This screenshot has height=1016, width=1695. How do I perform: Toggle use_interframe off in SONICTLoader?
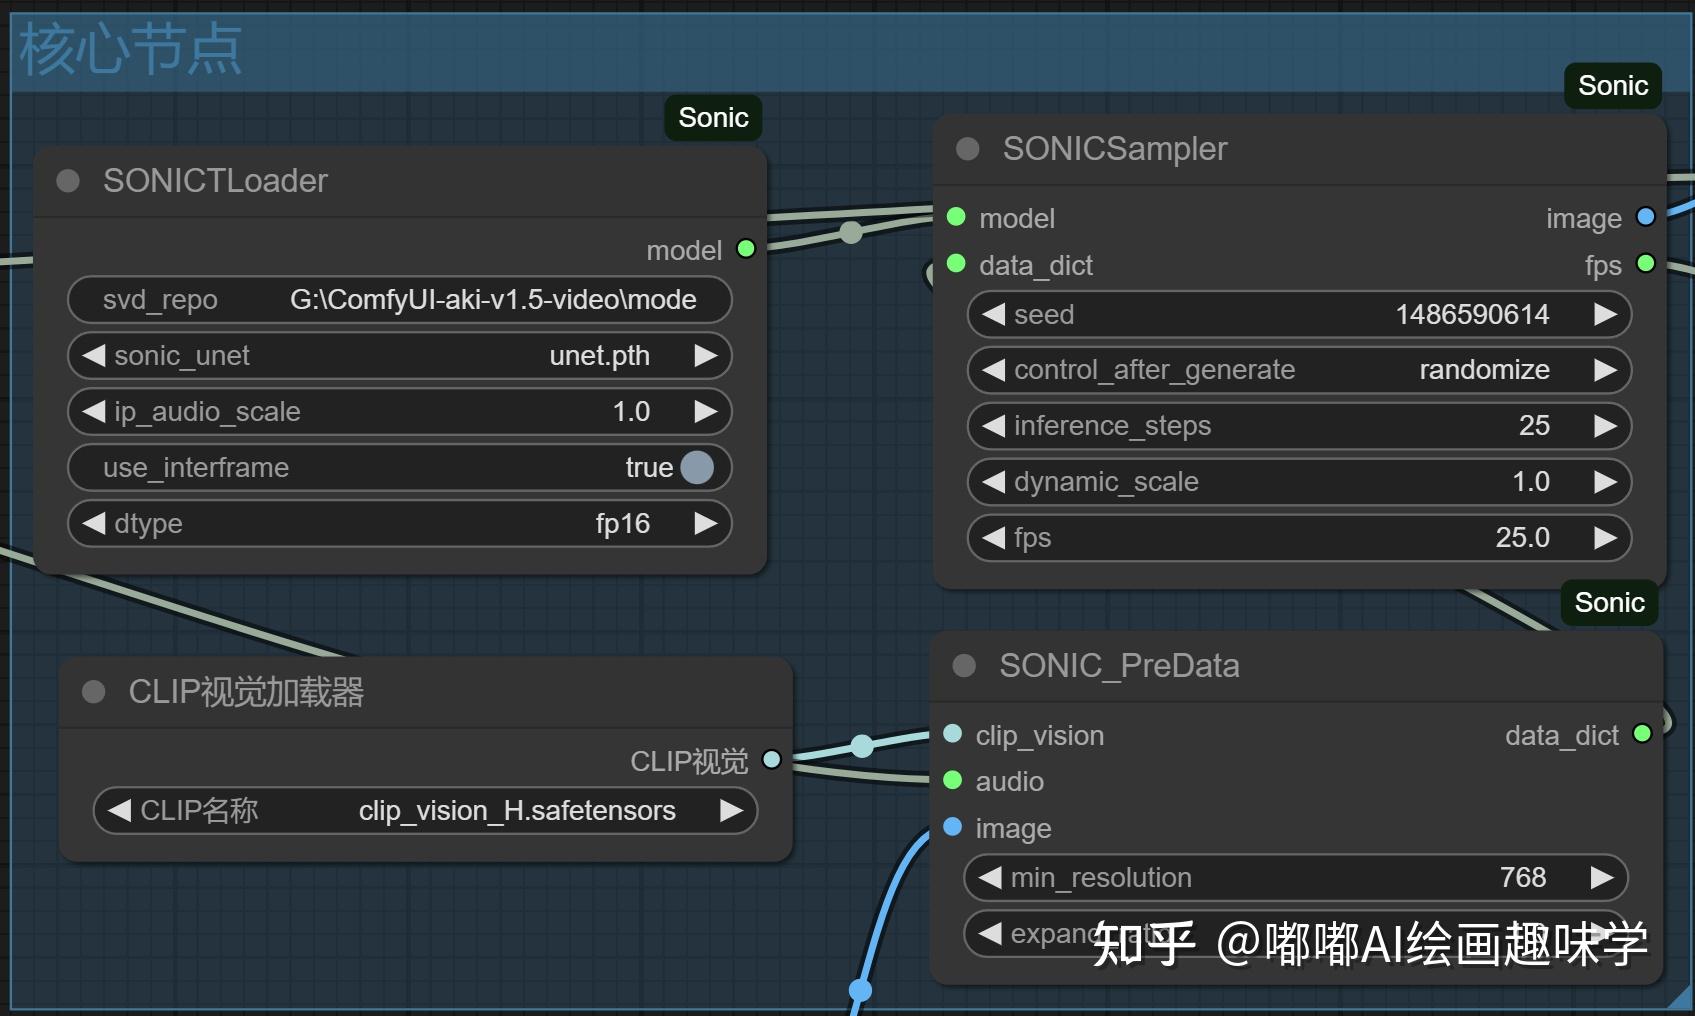coord(697,467)
